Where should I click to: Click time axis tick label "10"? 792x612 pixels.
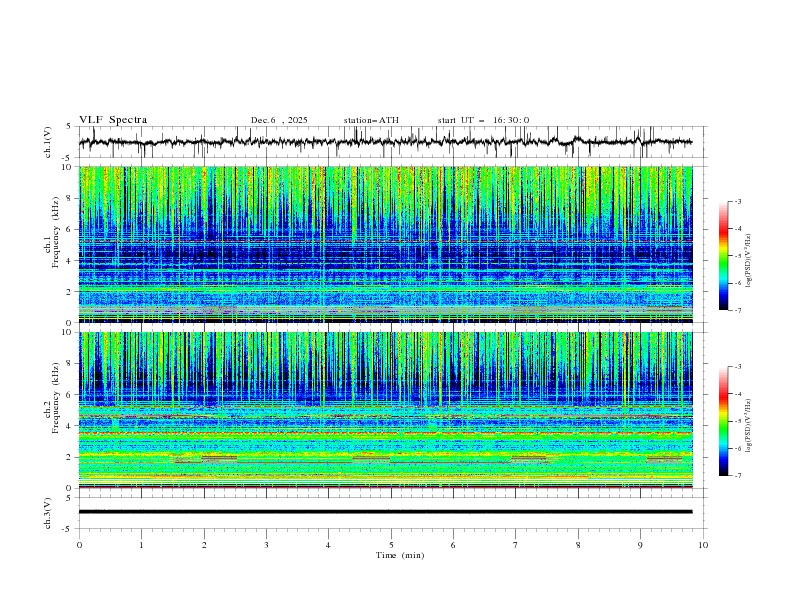[703, 545]
